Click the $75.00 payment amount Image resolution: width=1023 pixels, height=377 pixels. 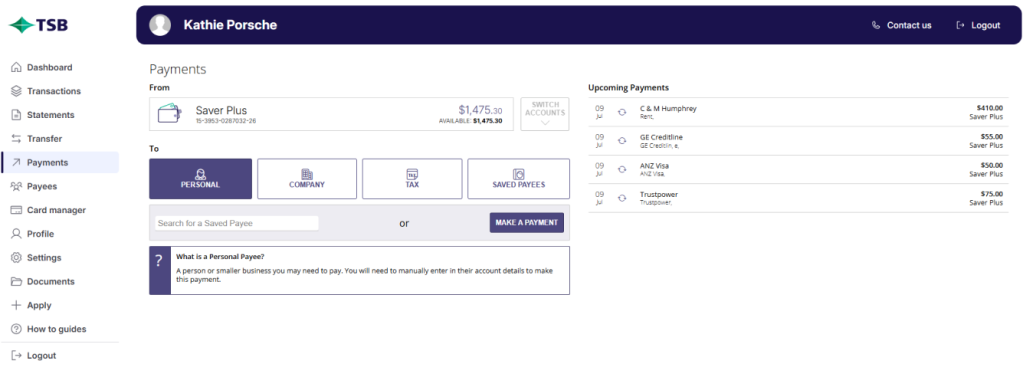click(992, 194)
